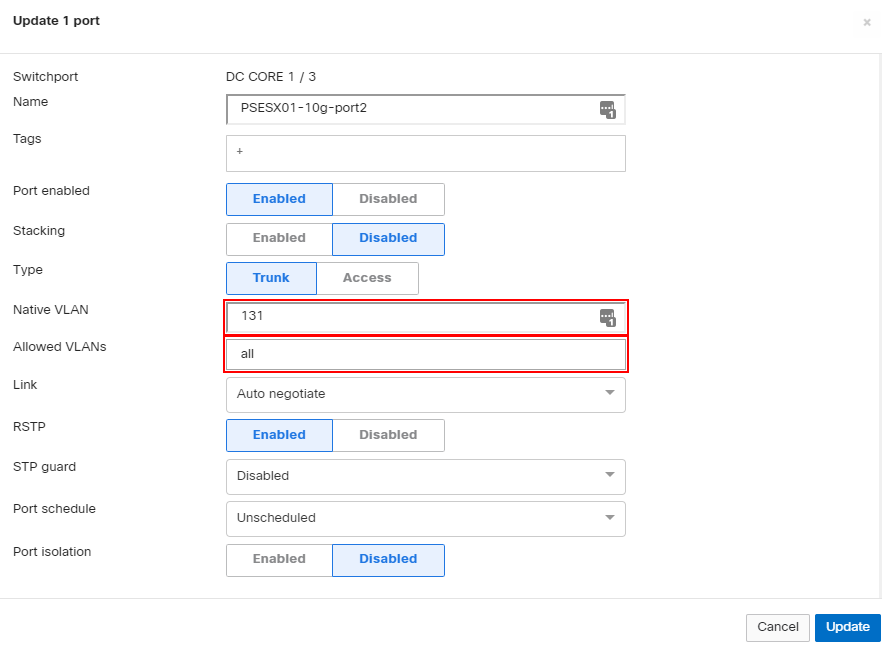Choose Trunk as port type
Screen dimensions: 882x648
click(x=271, y=278)
